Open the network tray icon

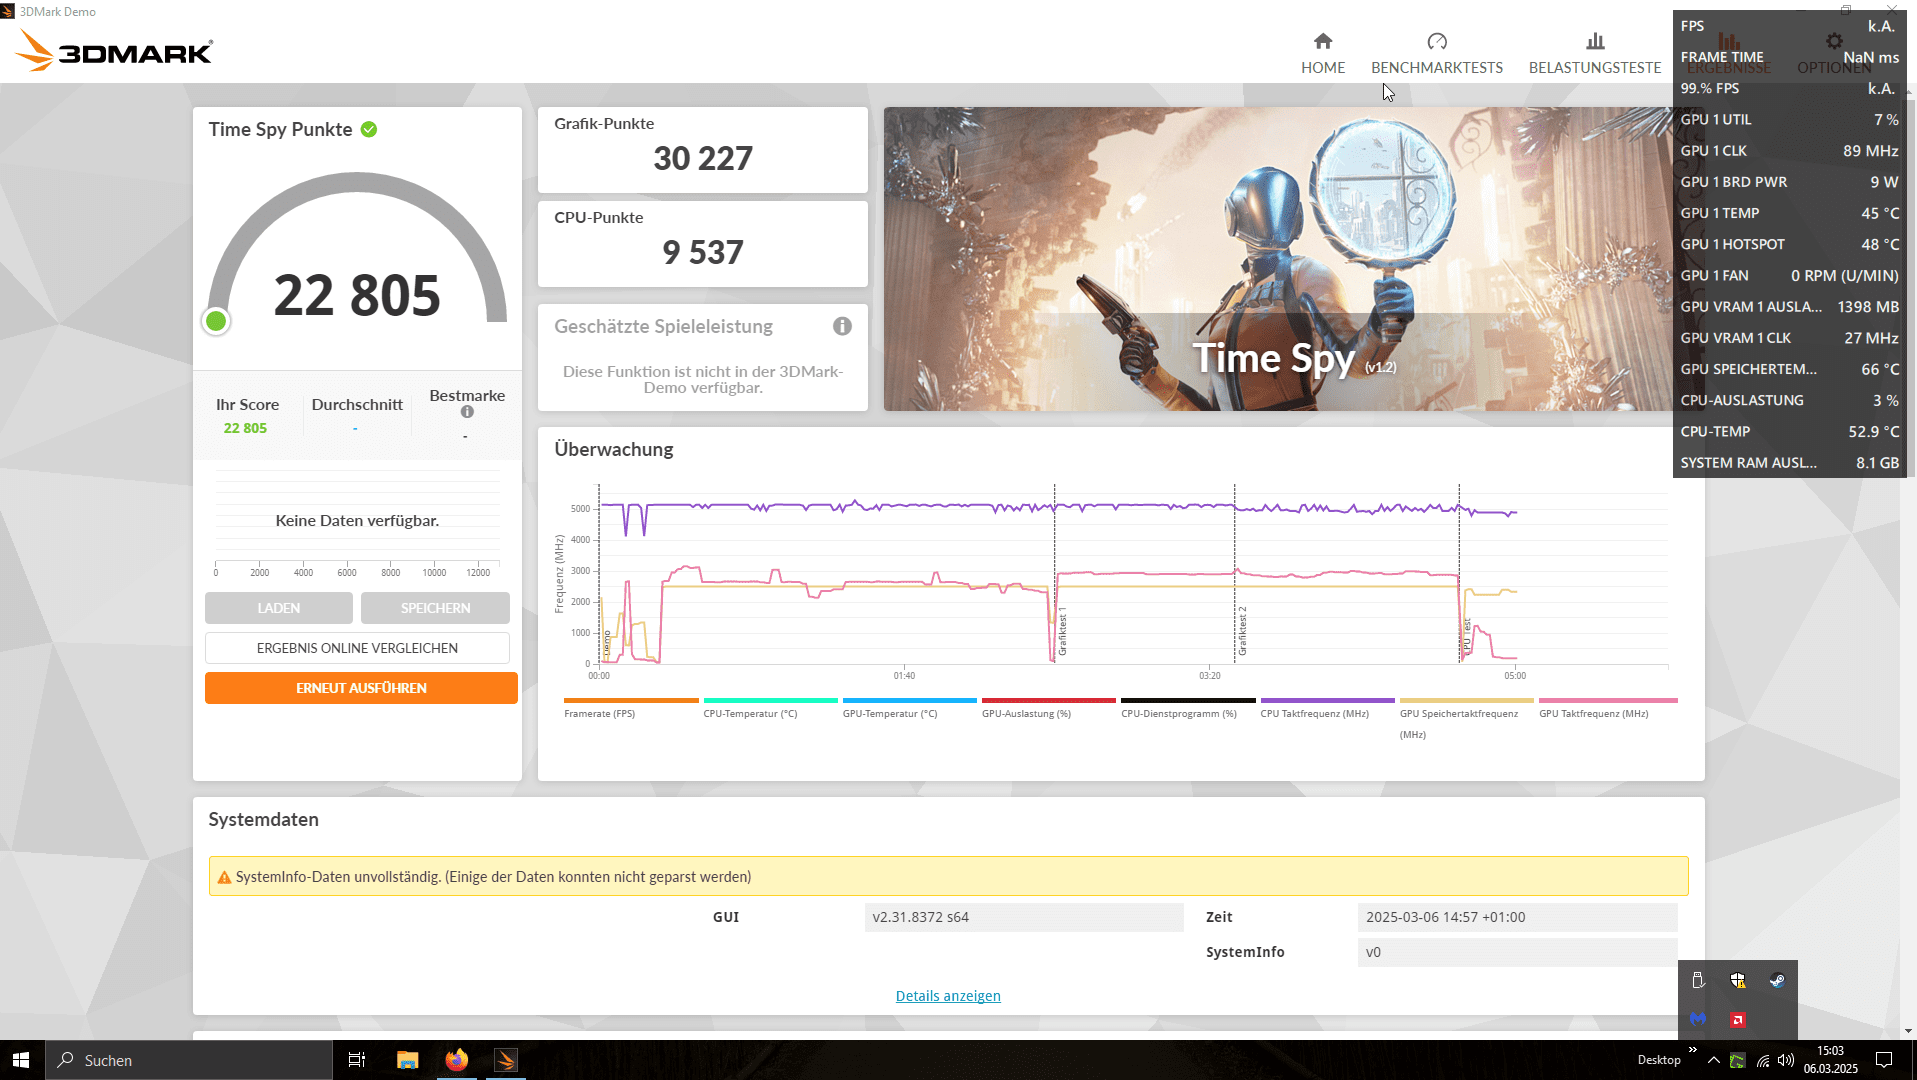pos(1762,1060)
